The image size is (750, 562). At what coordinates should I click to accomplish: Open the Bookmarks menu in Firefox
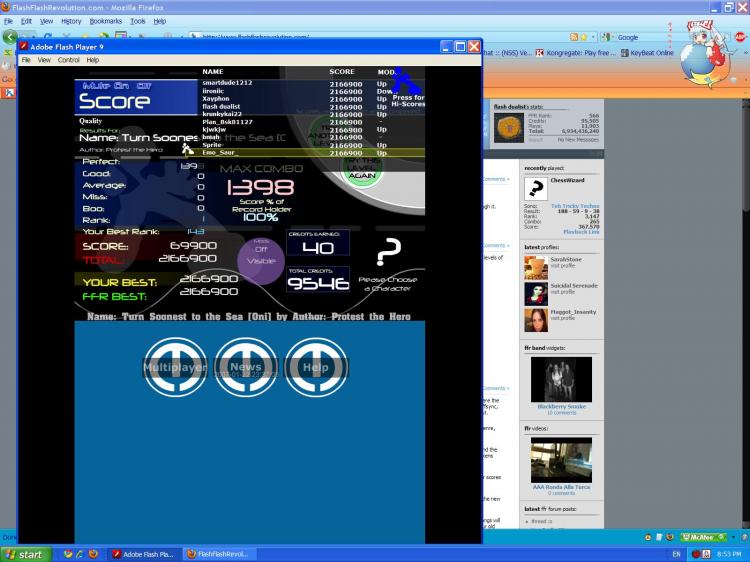(106, 21)
